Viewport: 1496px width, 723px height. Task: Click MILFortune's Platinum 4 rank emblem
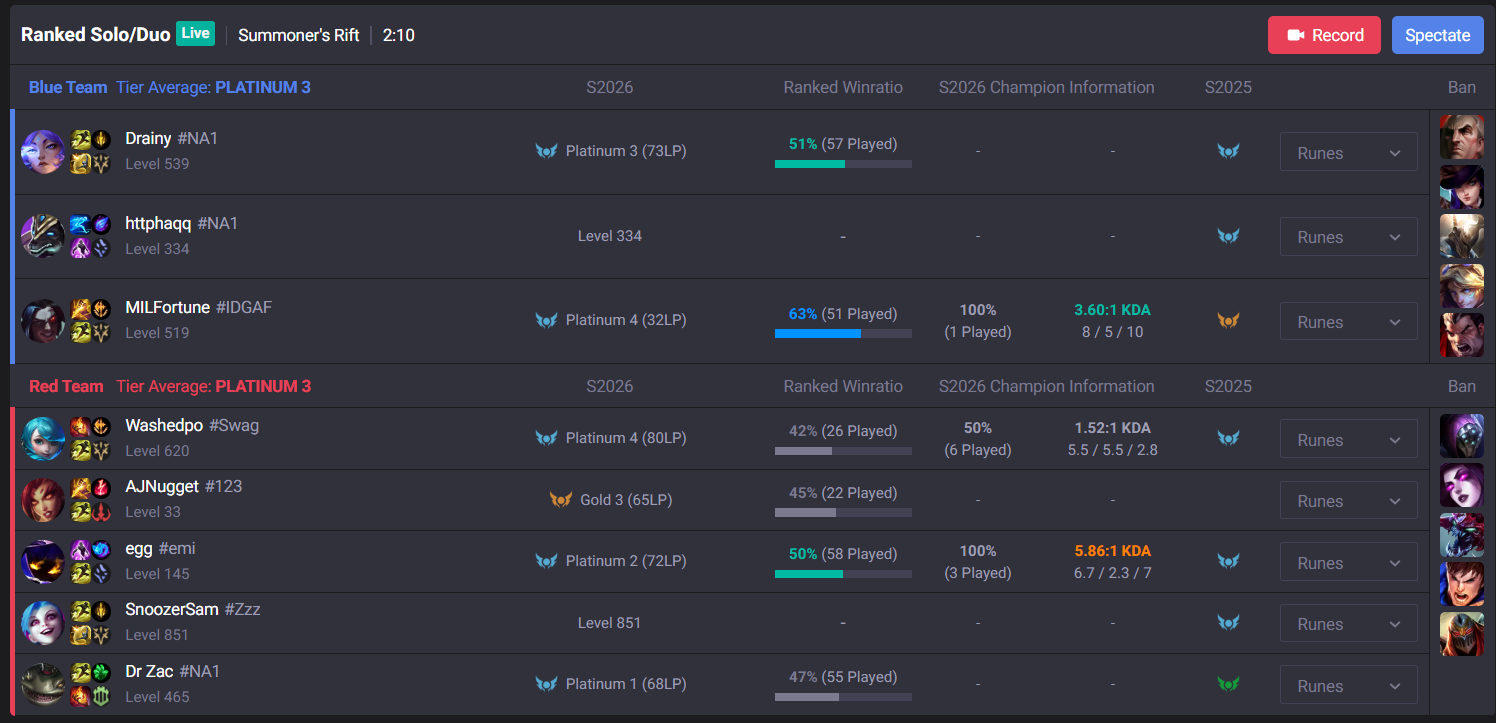546,320
